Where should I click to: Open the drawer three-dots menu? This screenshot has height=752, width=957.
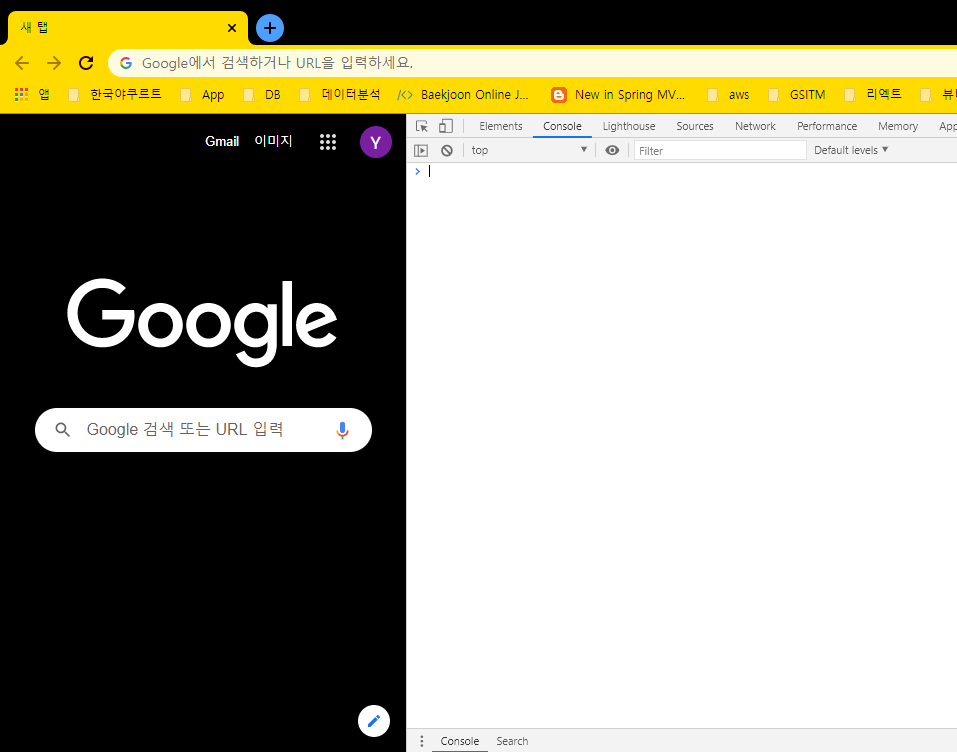421,741
